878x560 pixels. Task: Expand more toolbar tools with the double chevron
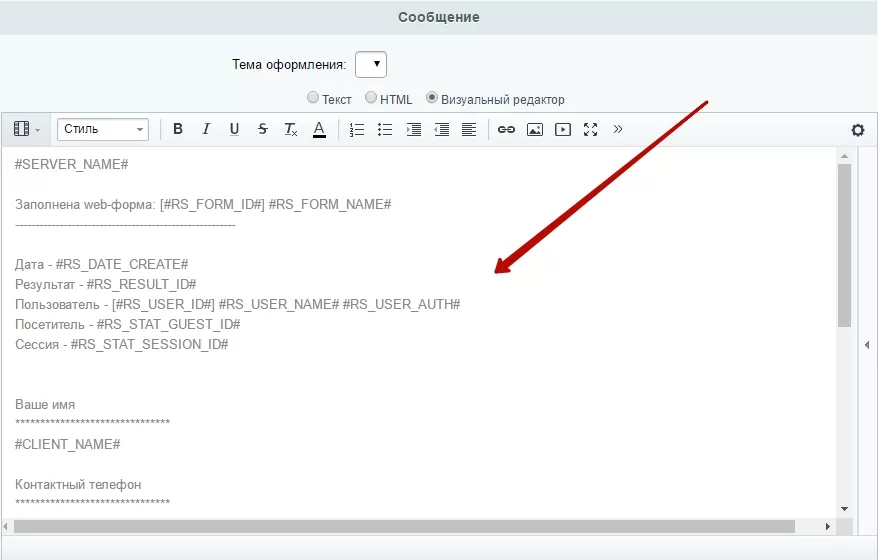pos(618,129)
